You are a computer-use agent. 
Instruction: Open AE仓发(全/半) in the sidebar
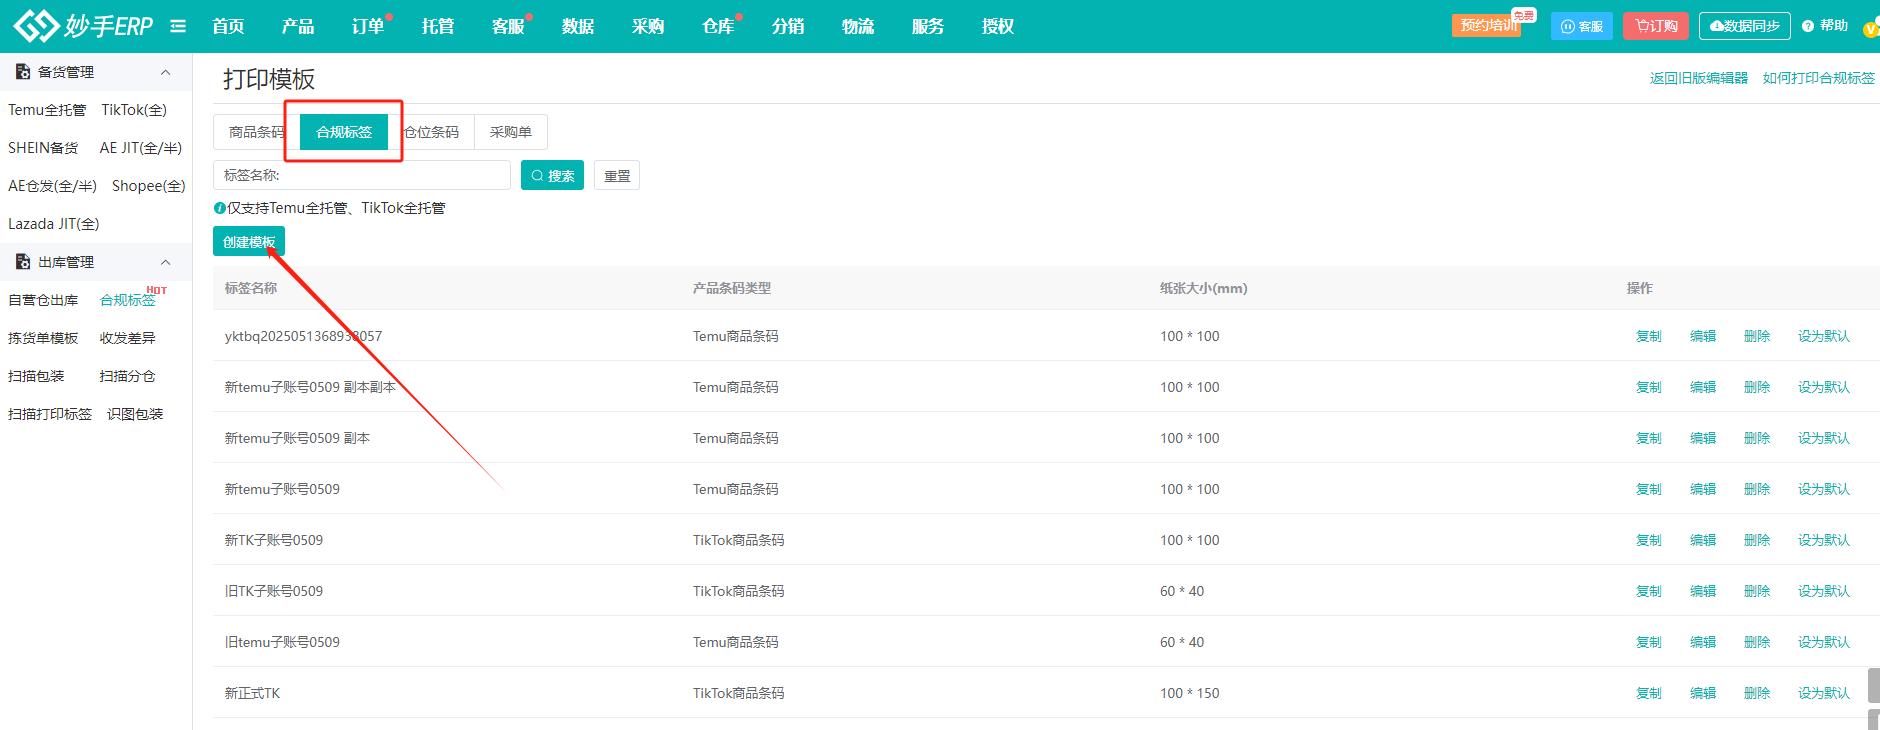click(52, 186)
